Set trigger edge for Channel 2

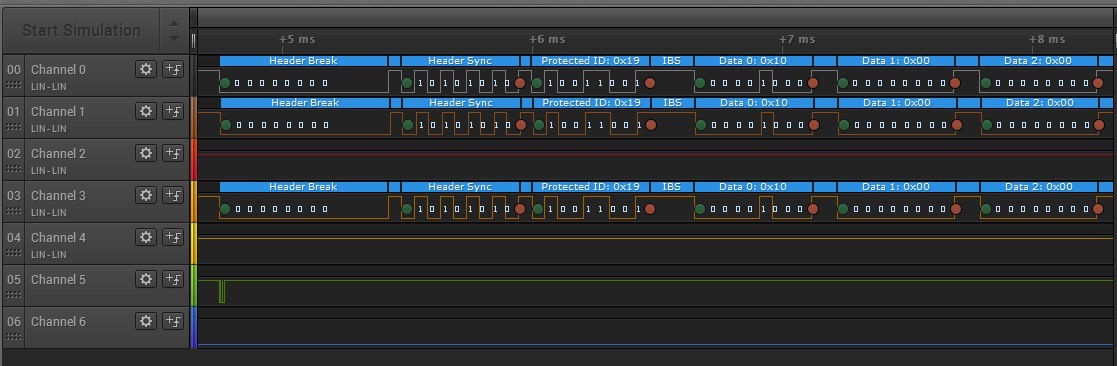[173, 153]
